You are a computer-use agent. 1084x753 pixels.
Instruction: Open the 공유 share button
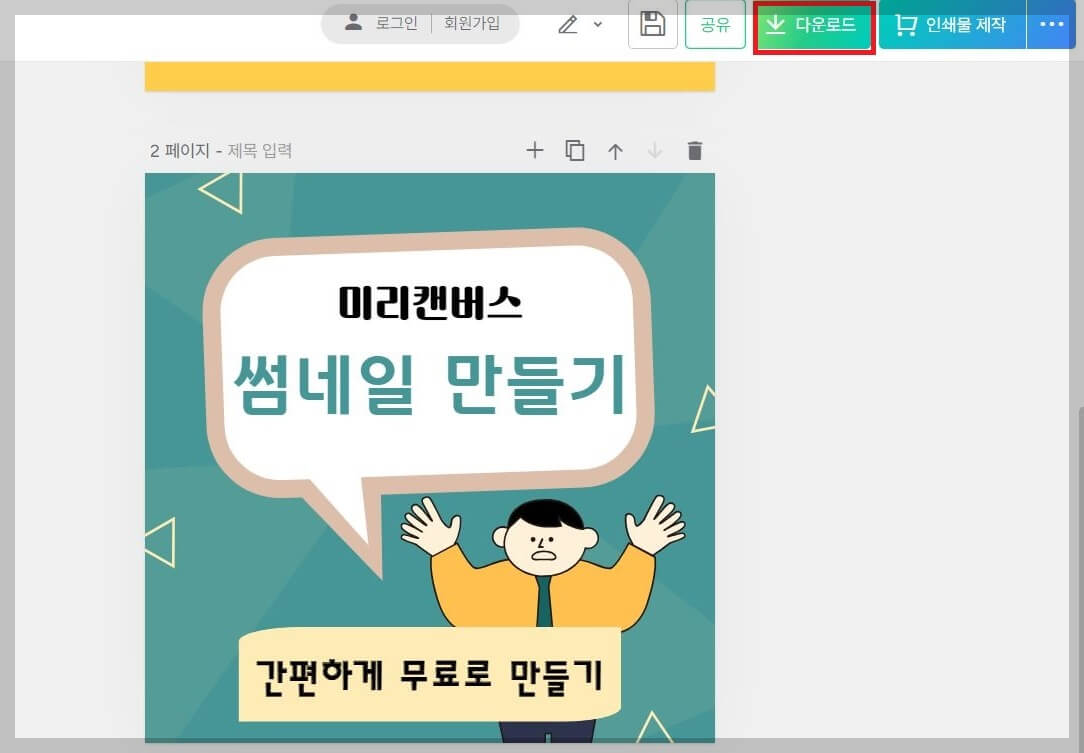coord(715,25)
